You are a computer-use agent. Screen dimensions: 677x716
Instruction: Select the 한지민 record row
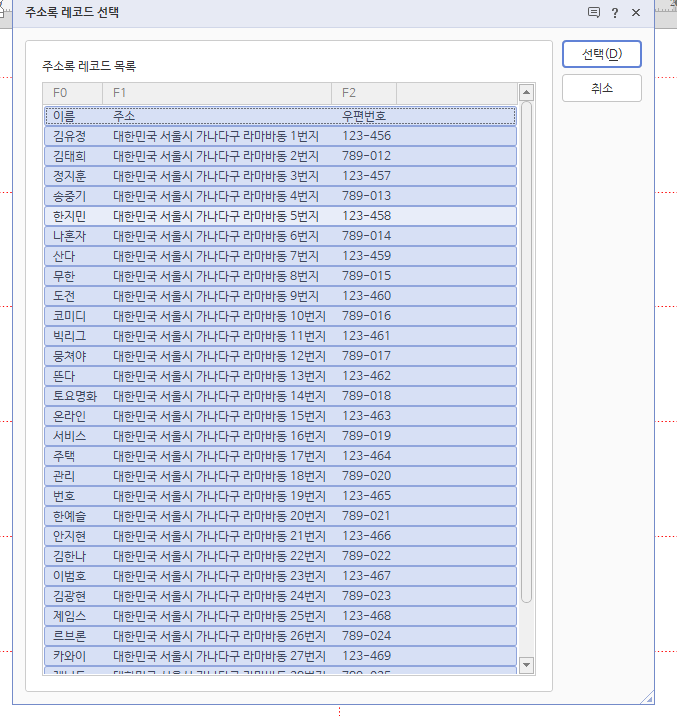coord(280,216)
